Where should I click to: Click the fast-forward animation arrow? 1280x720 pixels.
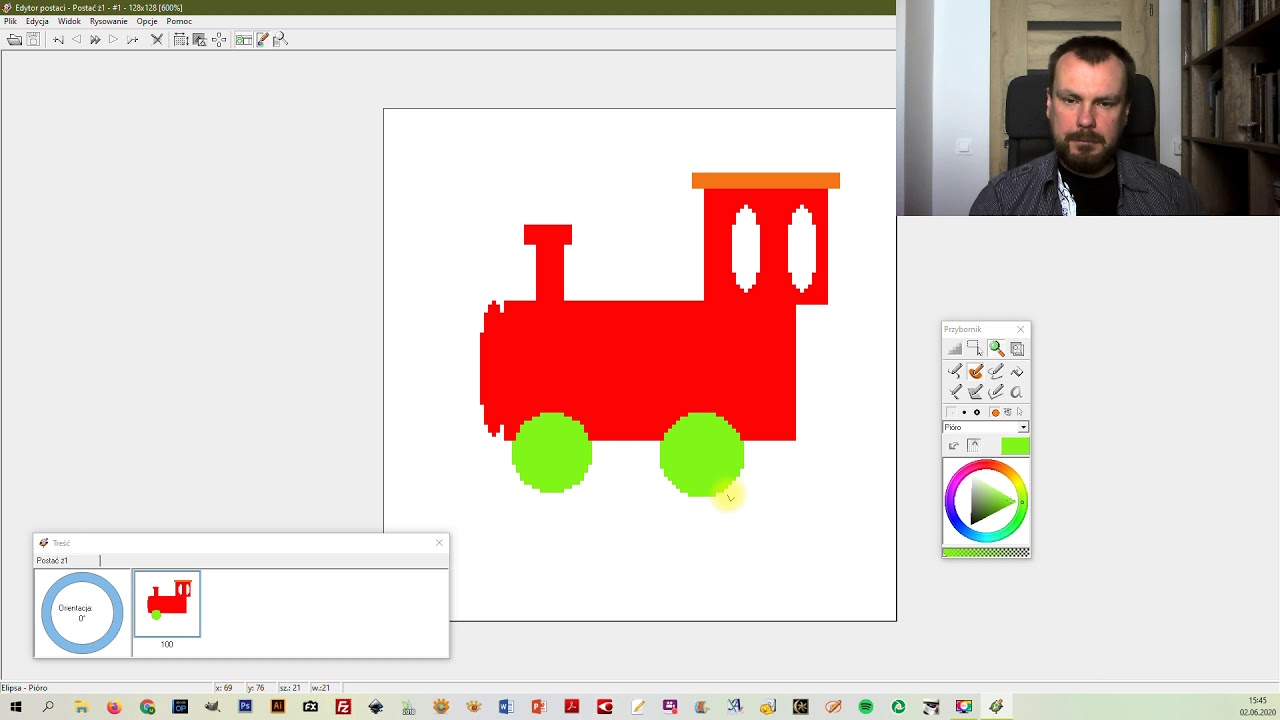(x=95, y=40)
